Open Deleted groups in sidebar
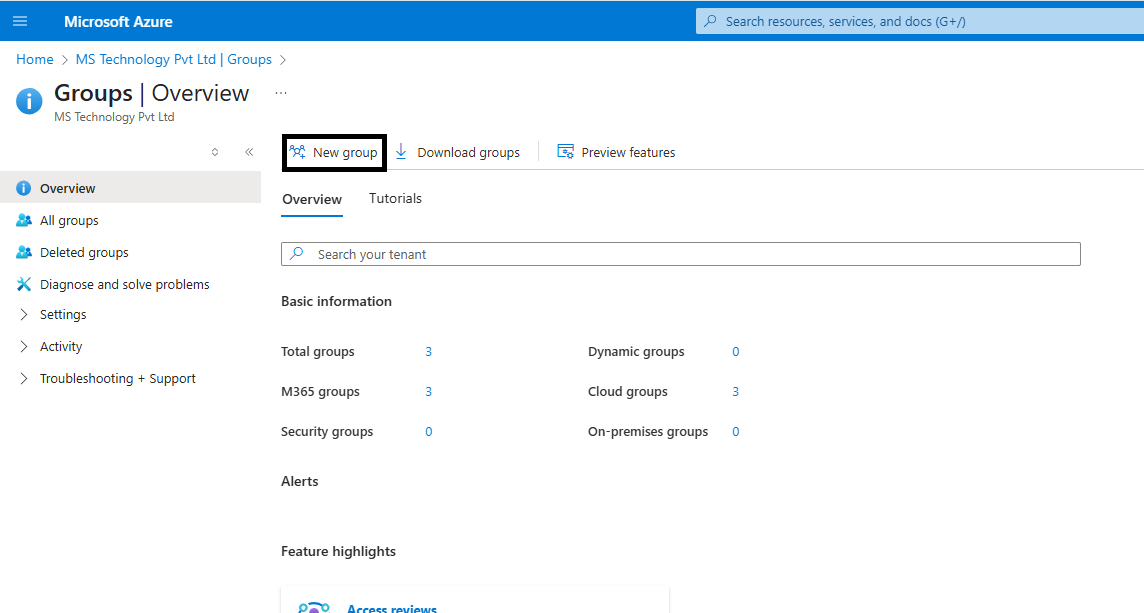The width and height of the screenshot is (1144, 613). point(84,252)
